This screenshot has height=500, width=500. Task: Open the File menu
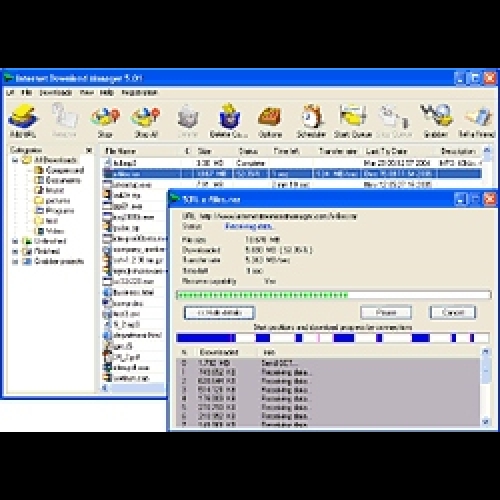pos(26,93)
